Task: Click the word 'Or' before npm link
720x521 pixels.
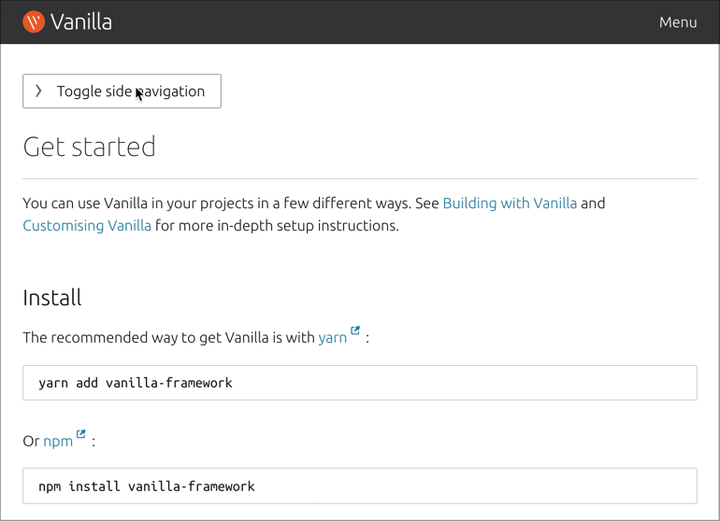Action: coord(31,441)
